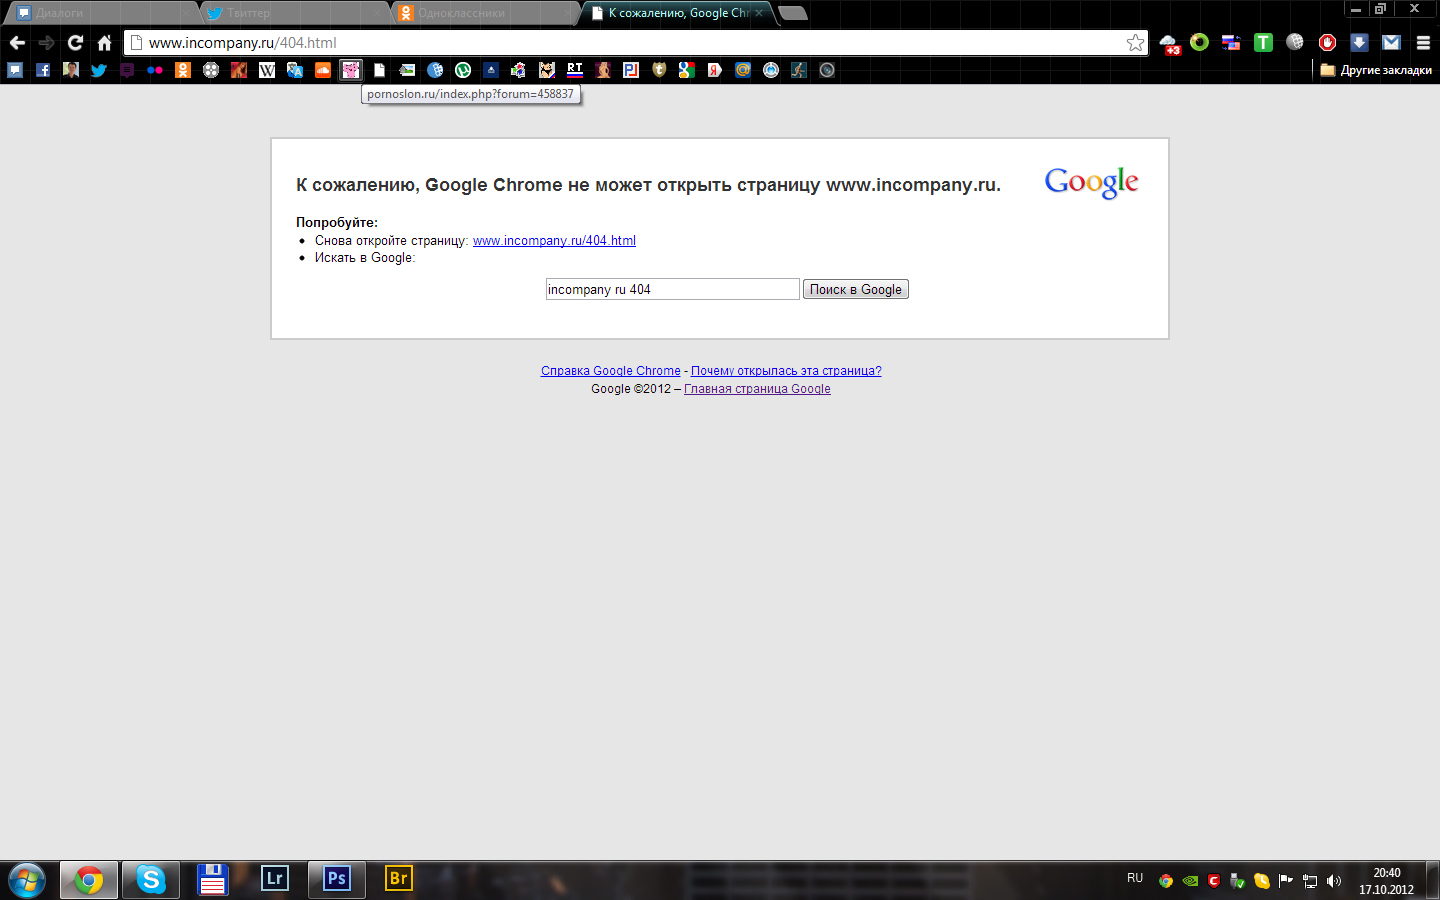Launch Adobe Bridge from the taskbar
Viewport: 1440px width, 900px height.
click(x=399, y=879)
